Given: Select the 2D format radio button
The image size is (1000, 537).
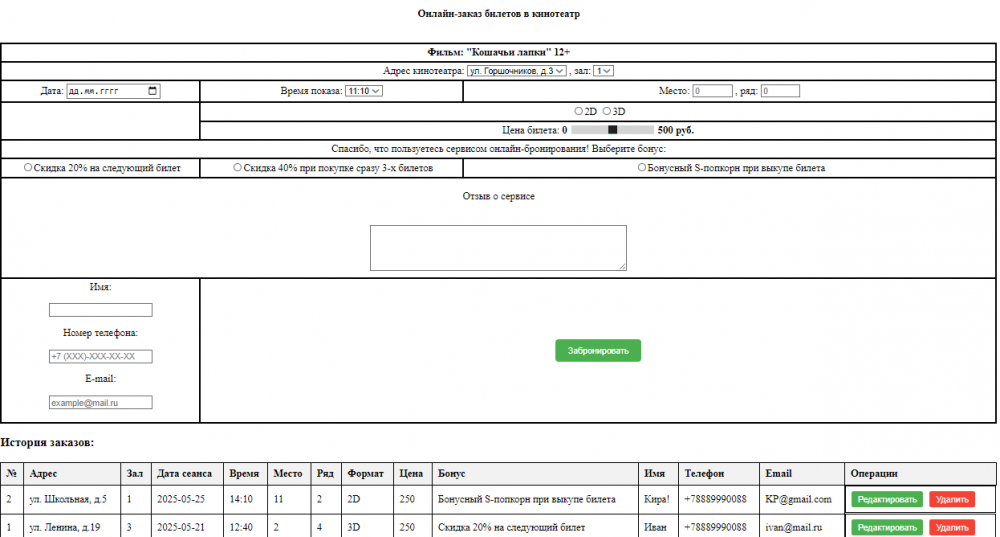Looking at the screenshot, I should [x=578, y=111].
